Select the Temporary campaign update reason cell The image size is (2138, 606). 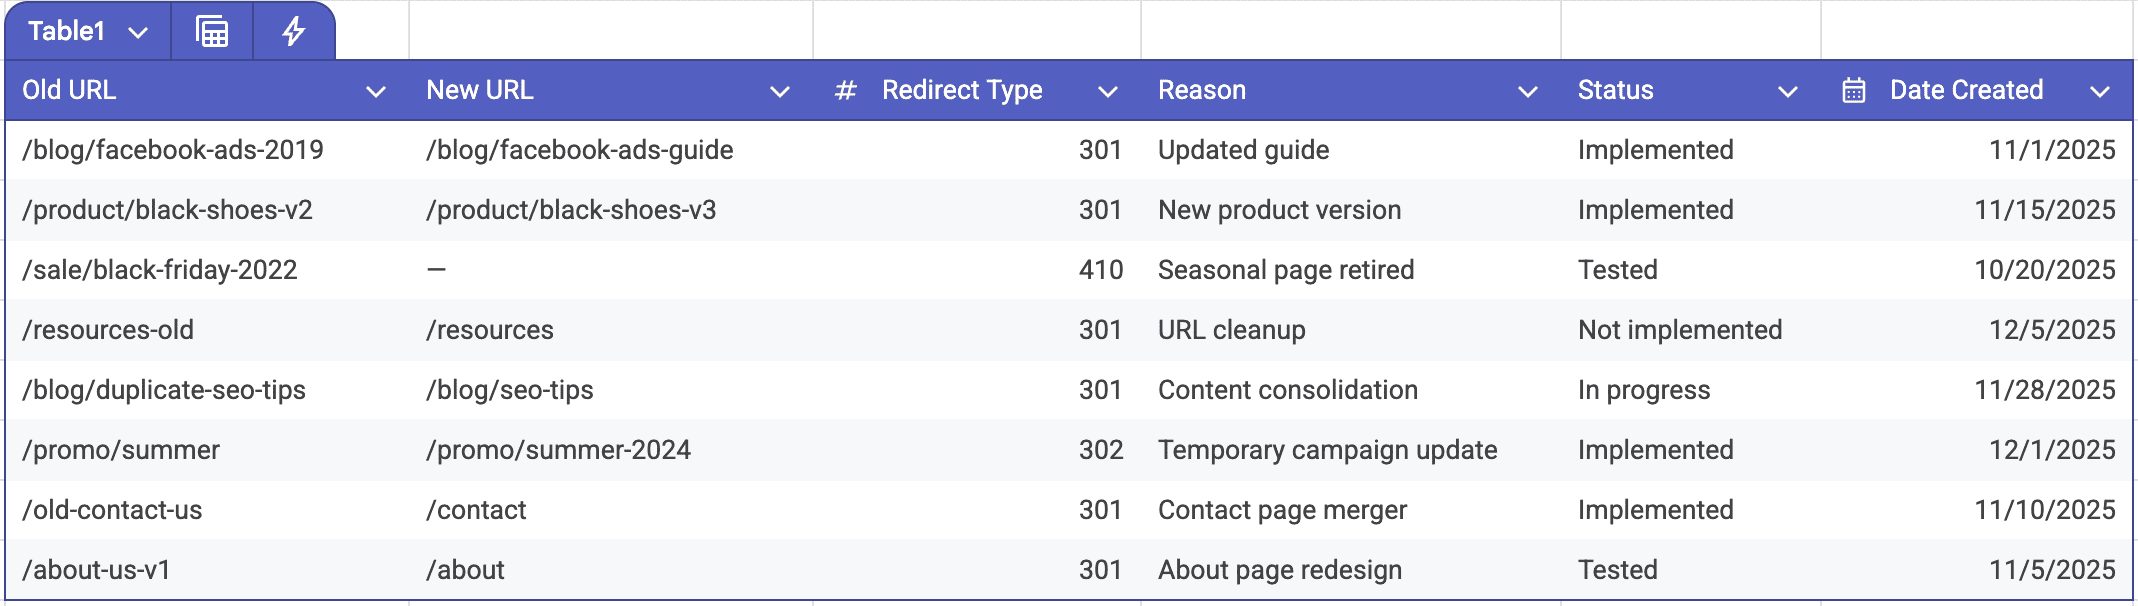(x=1327, y=450)
